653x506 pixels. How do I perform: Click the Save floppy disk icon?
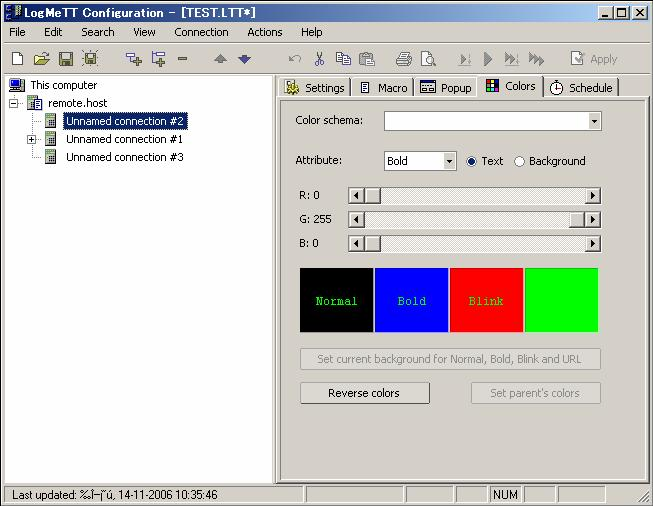[x=65, y=59]
